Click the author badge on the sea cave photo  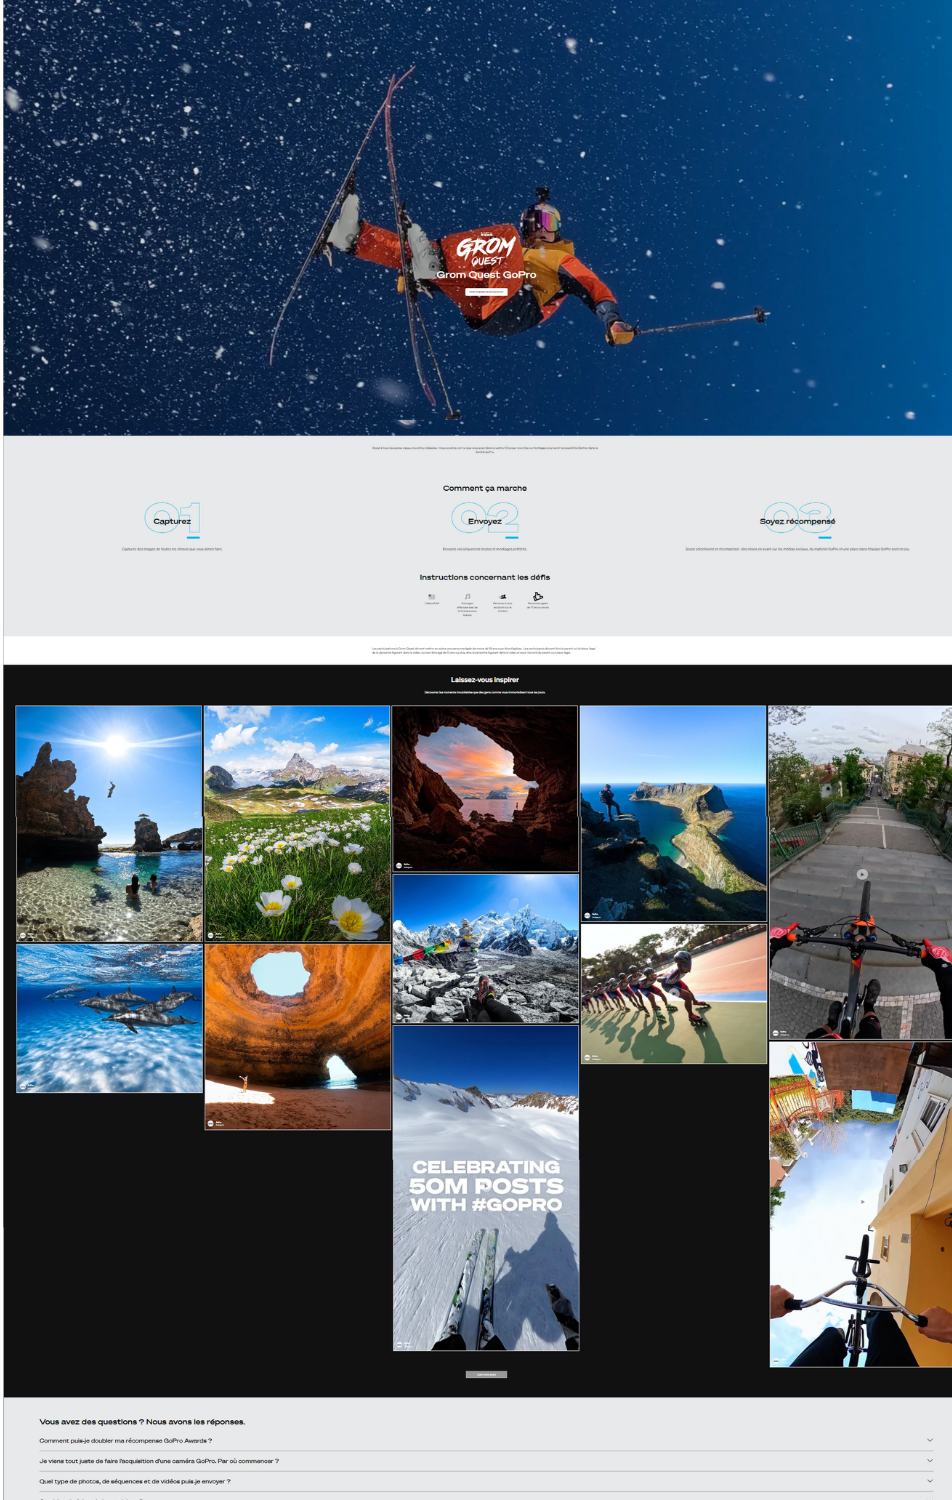click(x=405, y=864)
